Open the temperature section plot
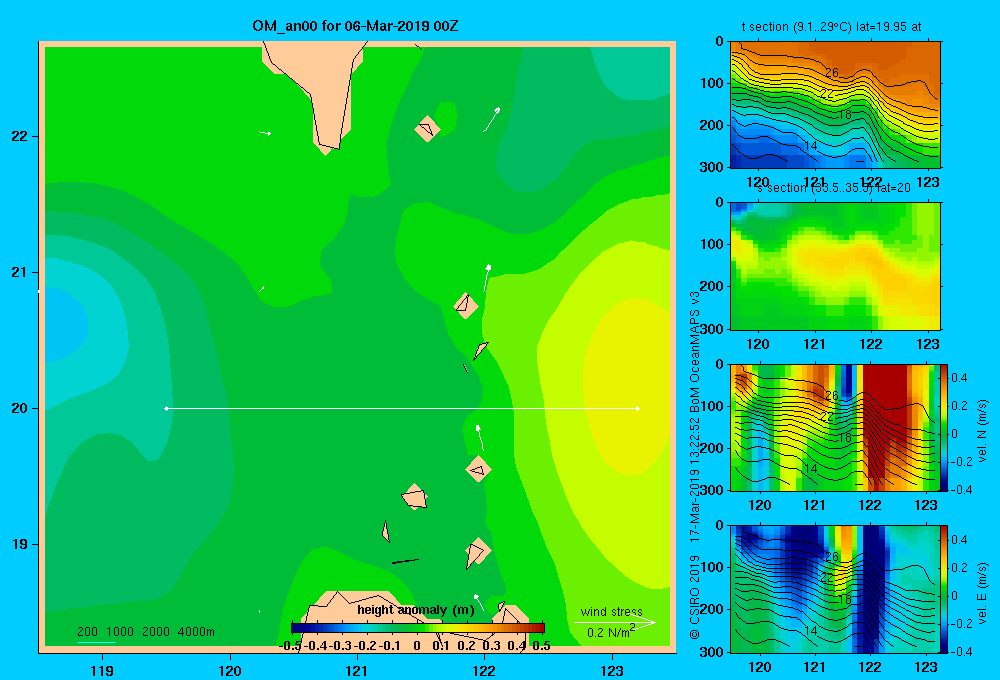The image size is (1000, 680). (x=835, y=105)
